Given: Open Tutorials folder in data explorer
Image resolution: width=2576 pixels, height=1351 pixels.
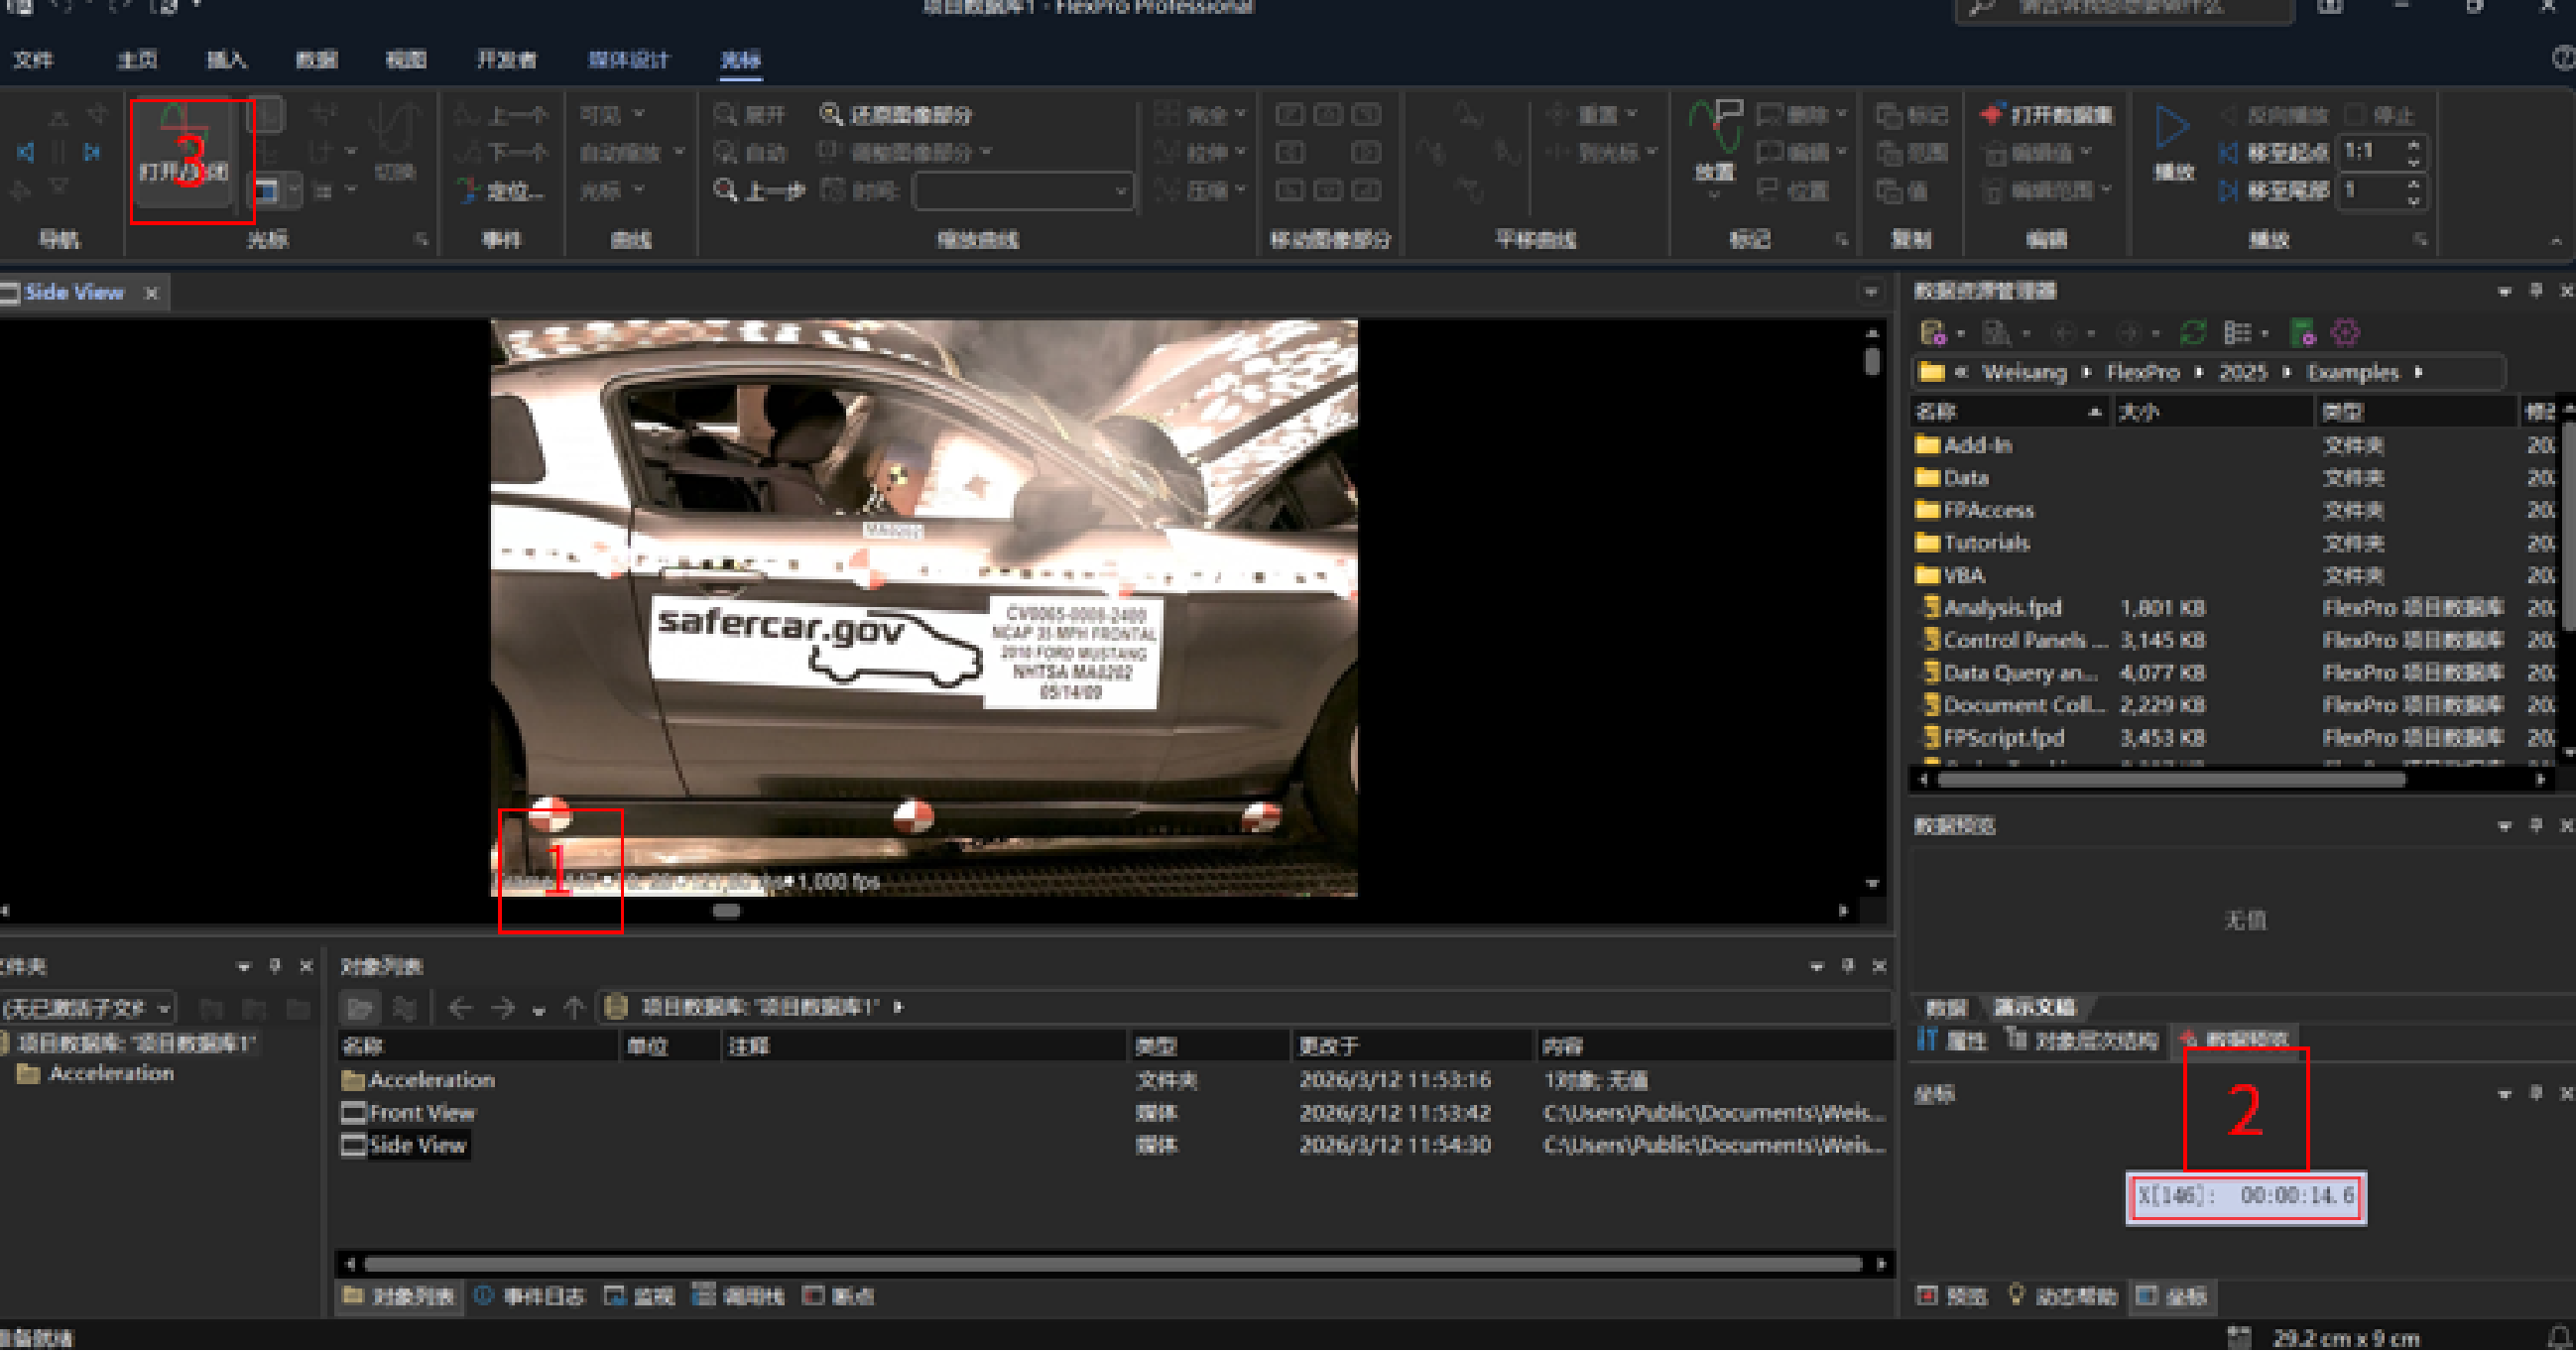Looking at the screenshot, I should (1985, 543).
